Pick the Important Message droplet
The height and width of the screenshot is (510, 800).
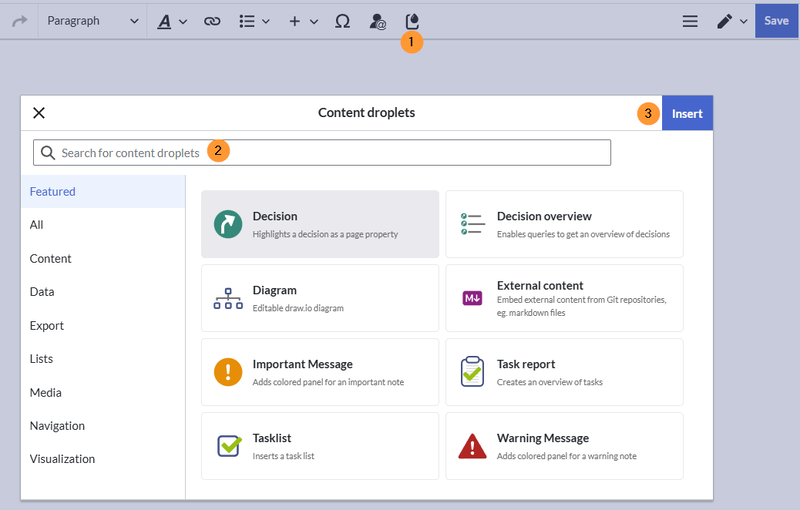click(x=320, y=372)
